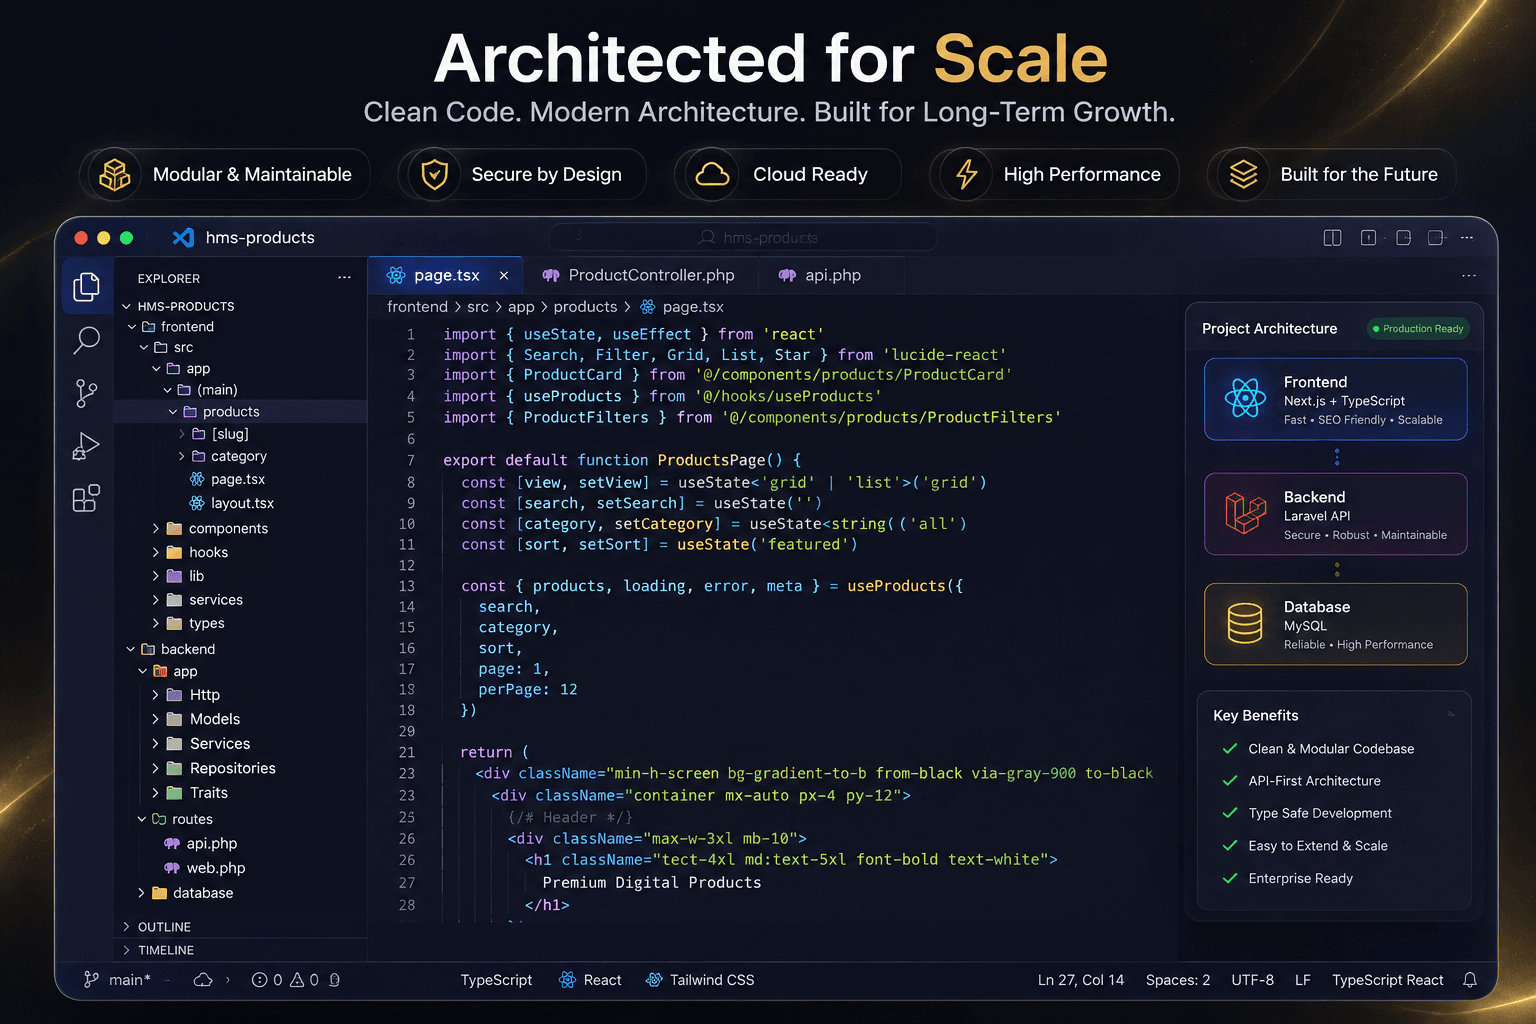Close the page.tsx tab
This screenshot has width=1536, height=1024.
[x=504, y=276]
